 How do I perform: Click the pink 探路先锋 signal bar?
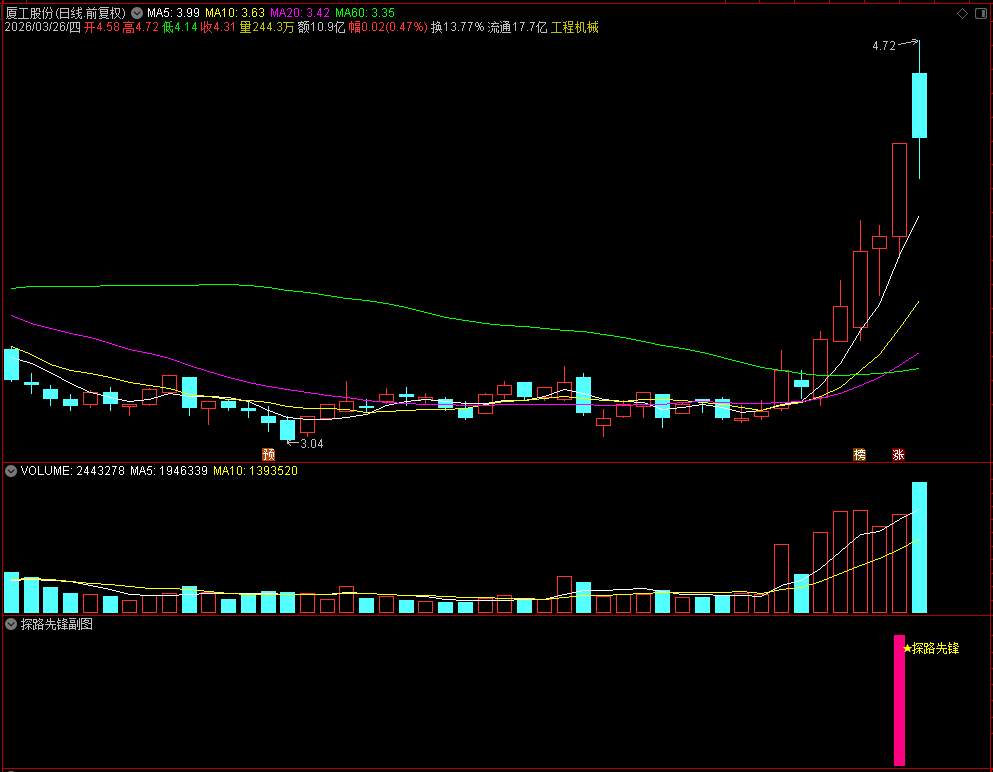899,700
